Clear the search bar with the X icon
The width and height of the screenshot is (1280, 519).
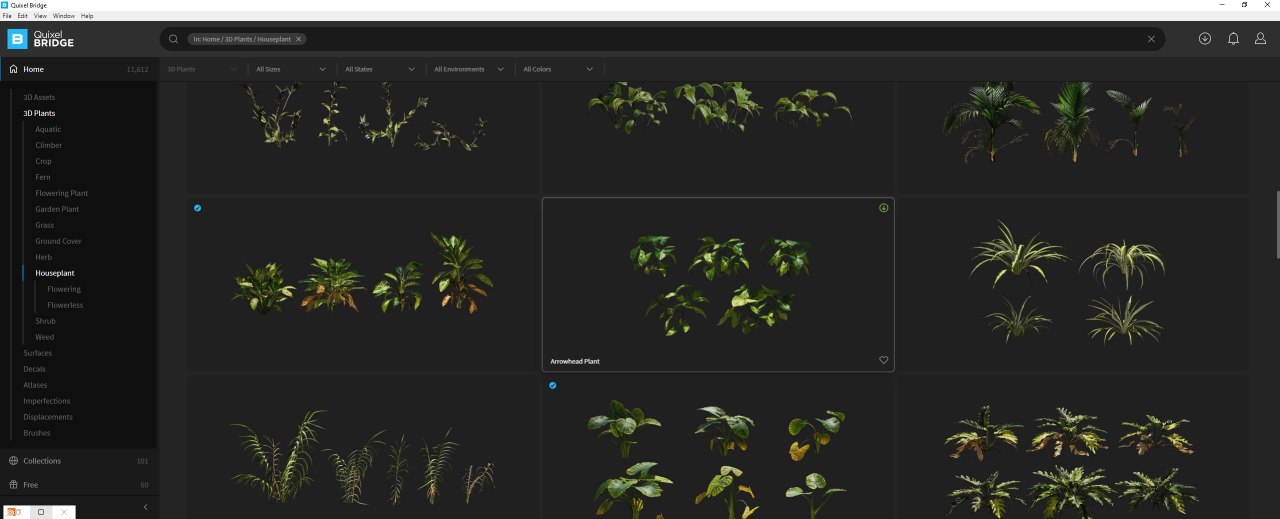pos(1151,39)
